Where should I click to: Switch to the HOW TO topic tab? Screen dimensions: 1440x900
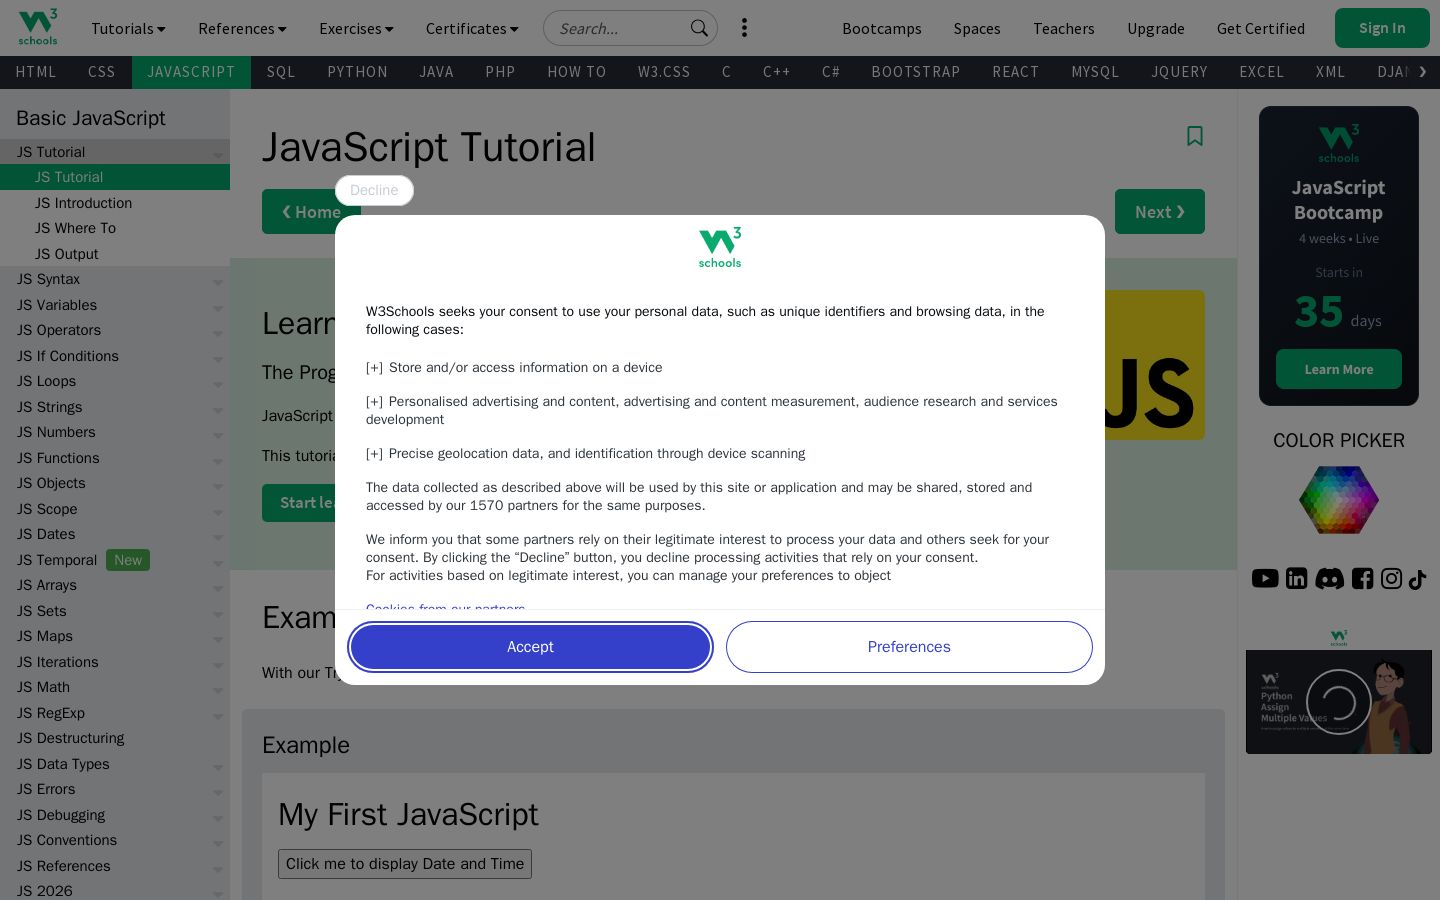577,72
